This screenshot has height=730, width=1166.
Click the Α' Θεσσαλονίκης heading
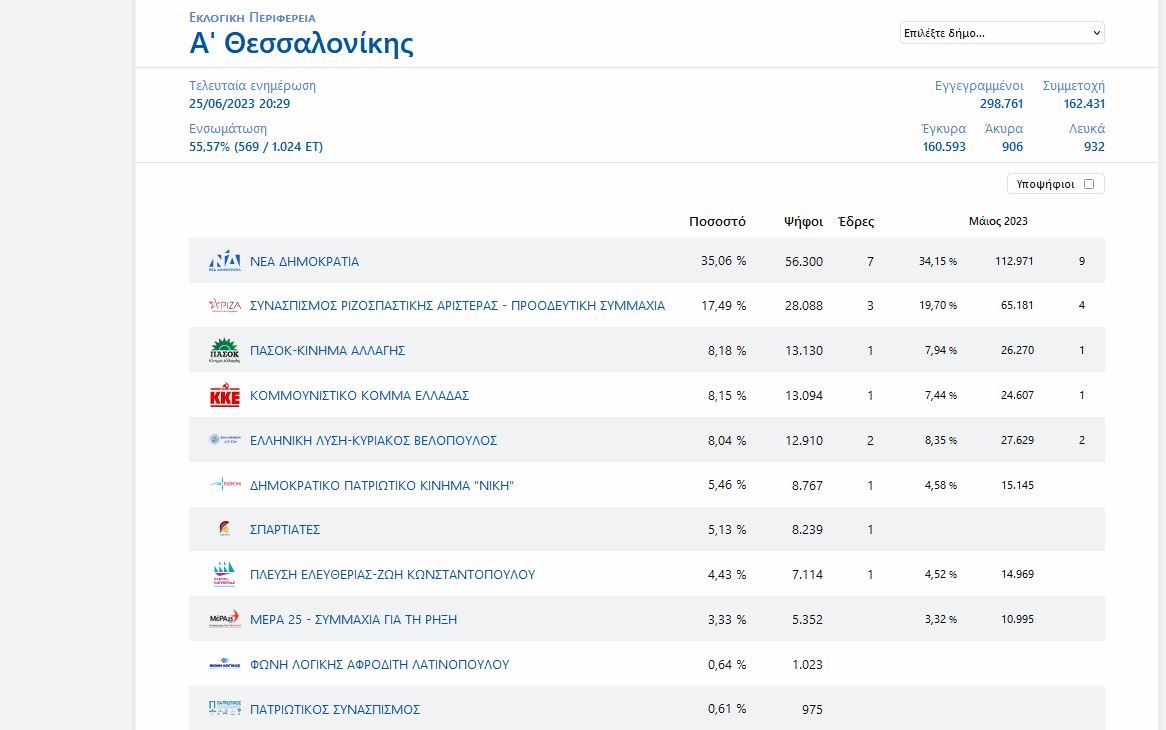(301, 44)
